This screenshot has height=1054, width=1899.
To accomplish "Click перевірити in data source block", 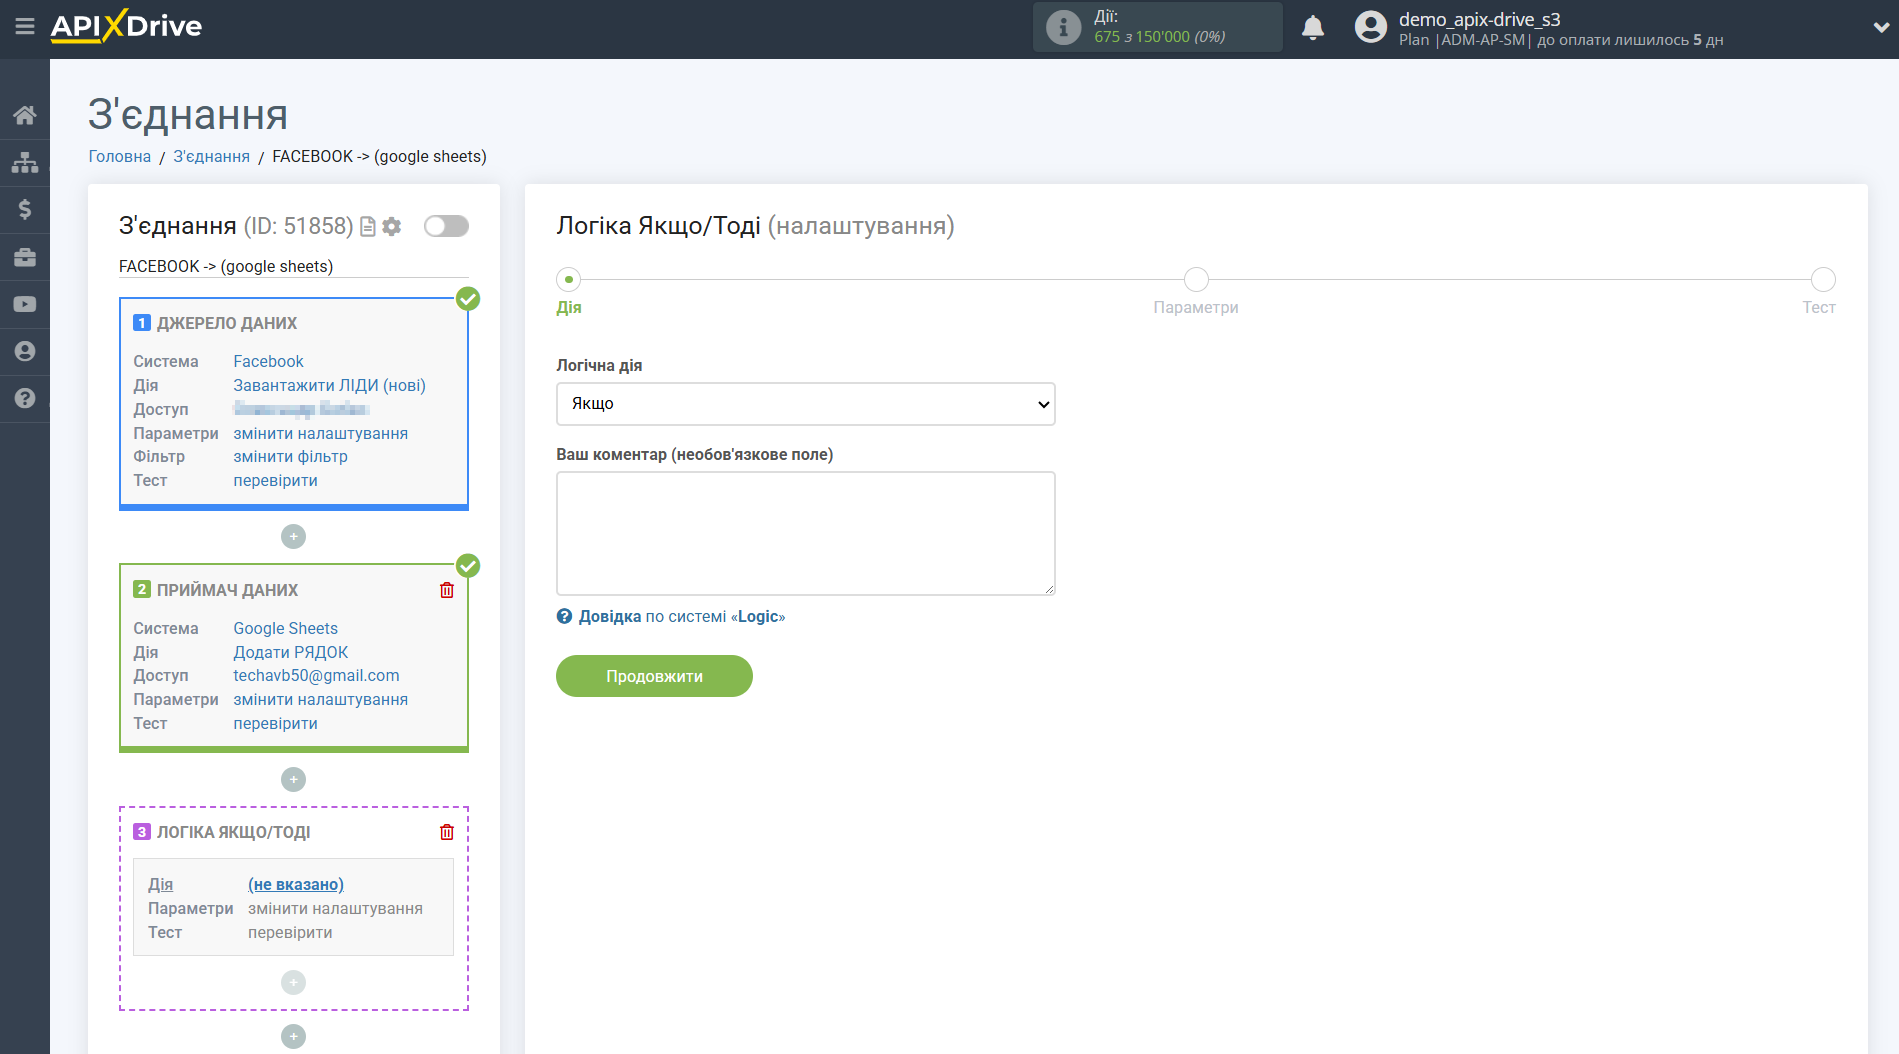I will (275, 480).
